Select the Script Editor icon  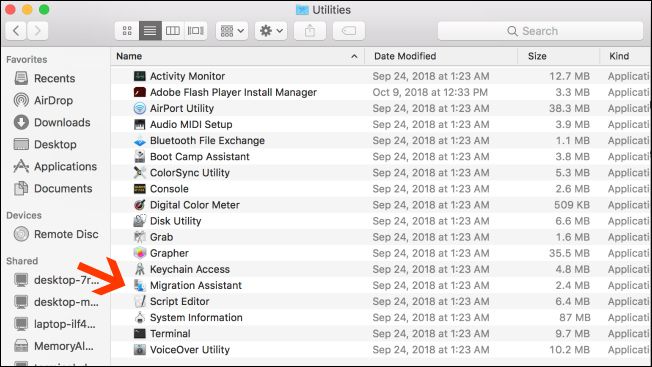tap(140, 301)
